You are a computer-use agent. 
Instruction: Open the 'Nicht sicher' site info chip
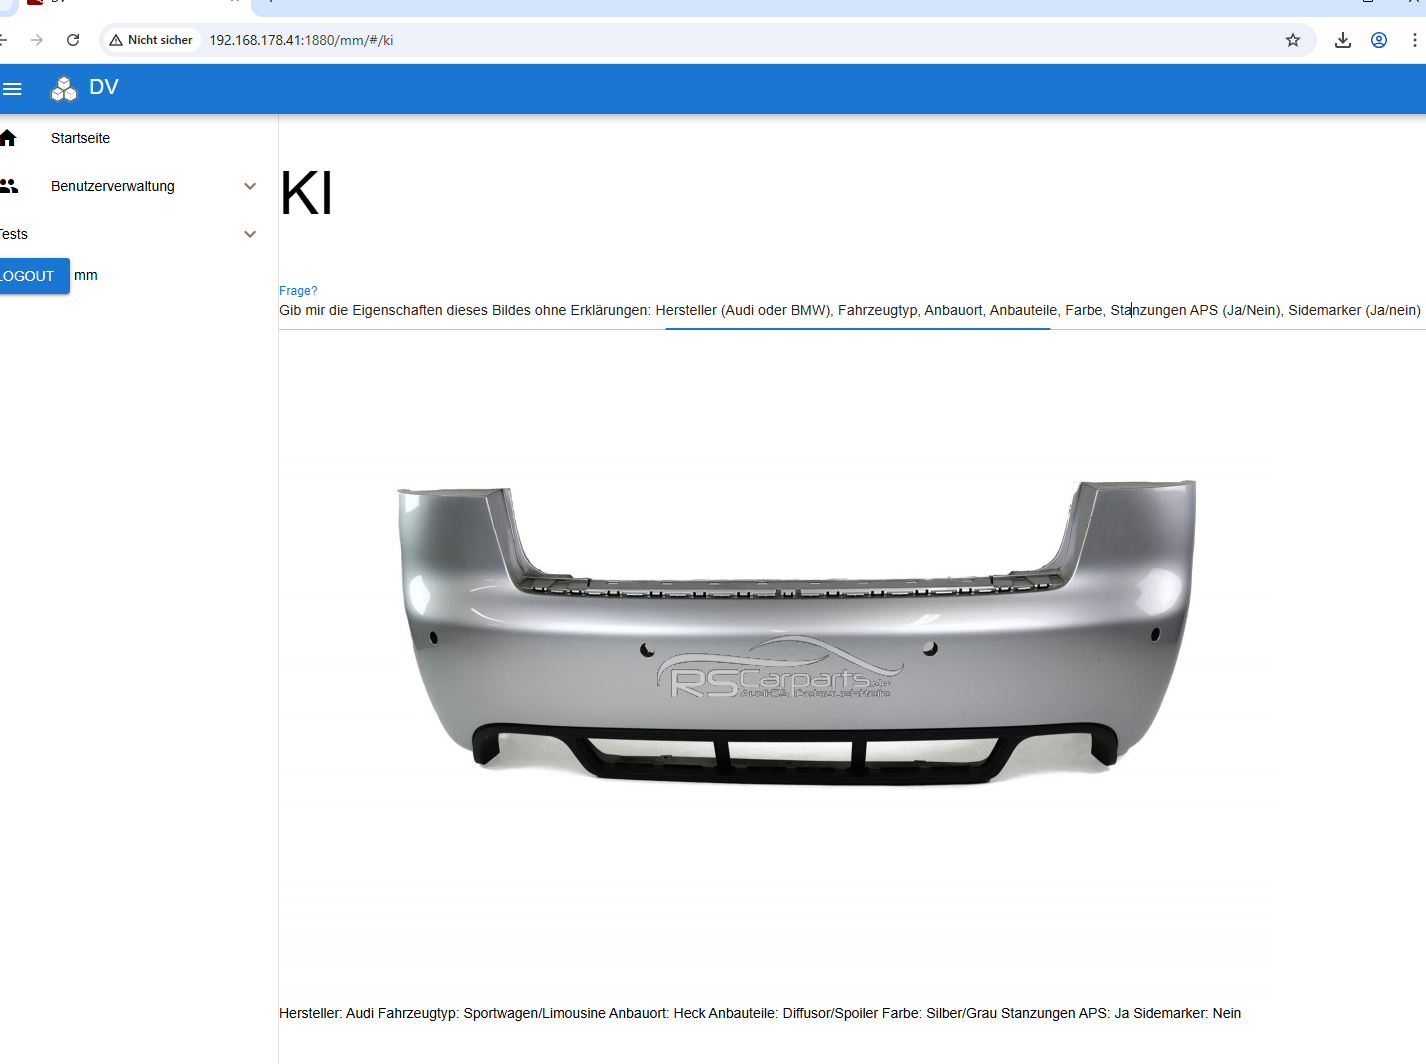click(x=151, y=40)
